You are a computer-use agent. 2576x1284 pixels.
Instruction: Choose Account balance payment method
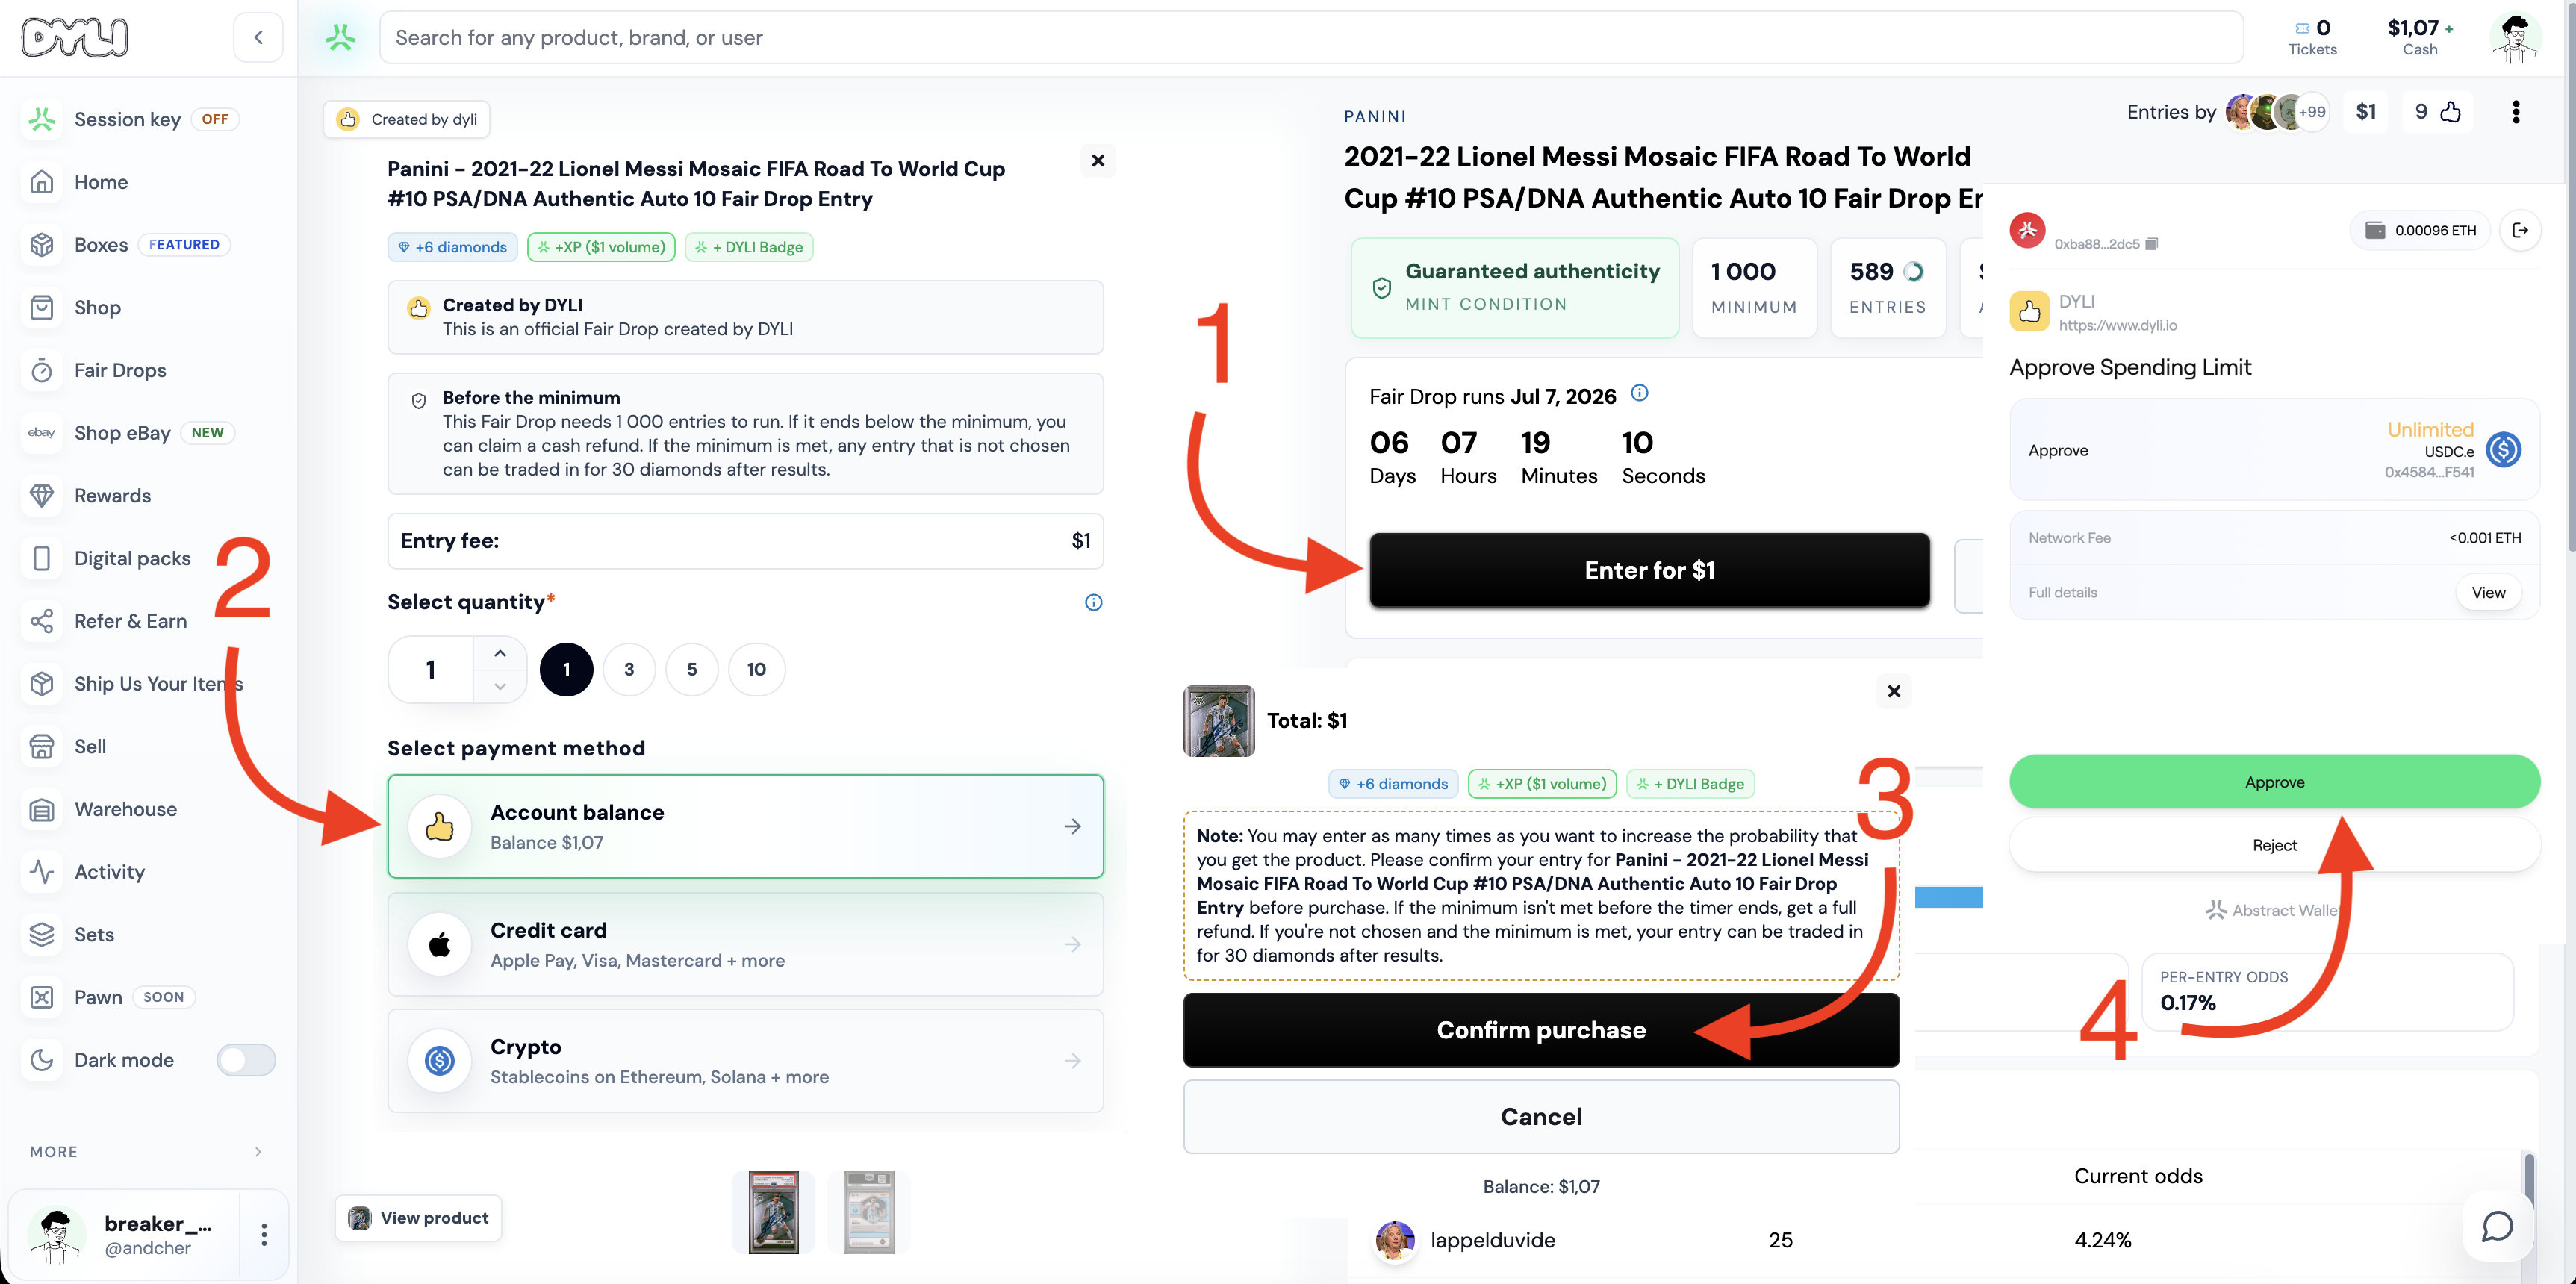[746, 826]
